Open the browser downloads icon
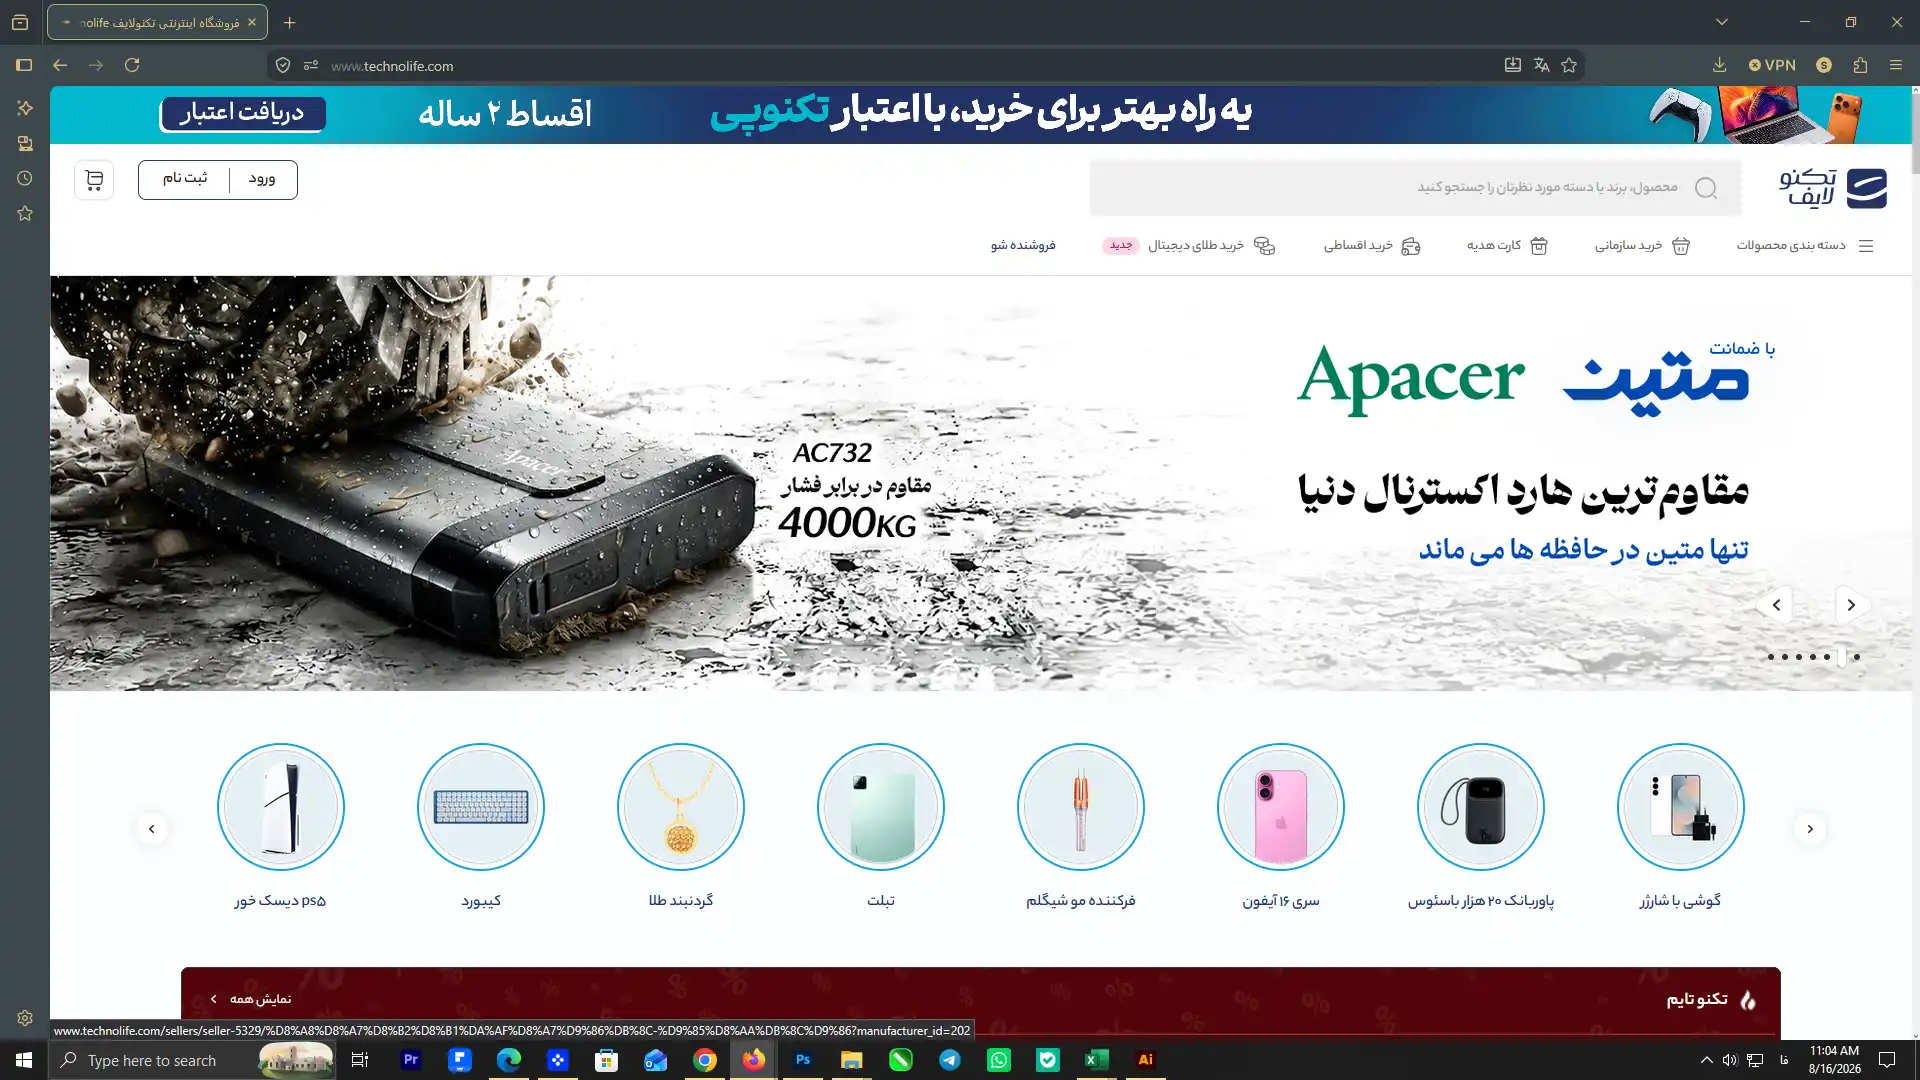This screenshot has height=1080, width=1920. coord(1719,65)
